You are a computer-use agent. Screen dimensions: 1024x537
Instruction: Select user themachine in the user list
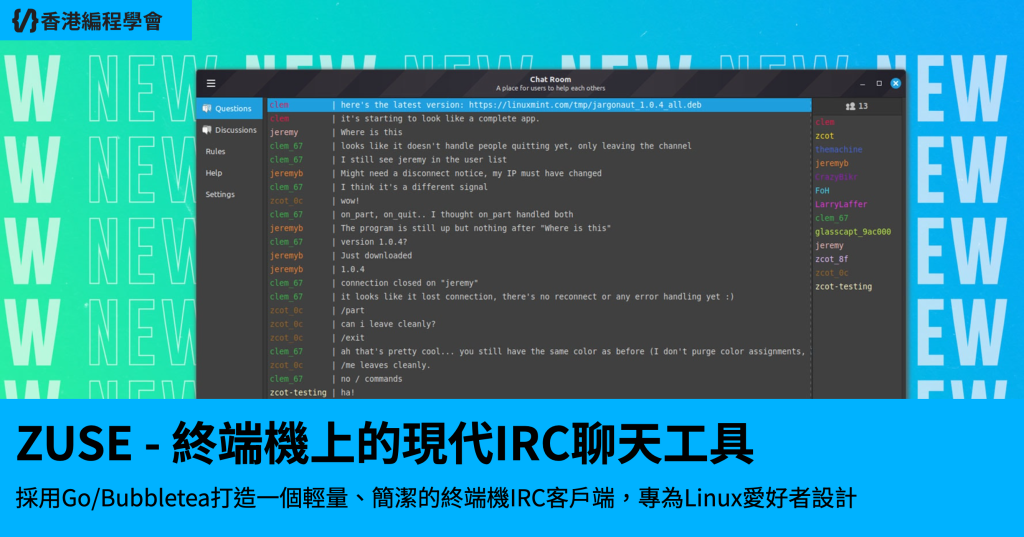point(839,150)
